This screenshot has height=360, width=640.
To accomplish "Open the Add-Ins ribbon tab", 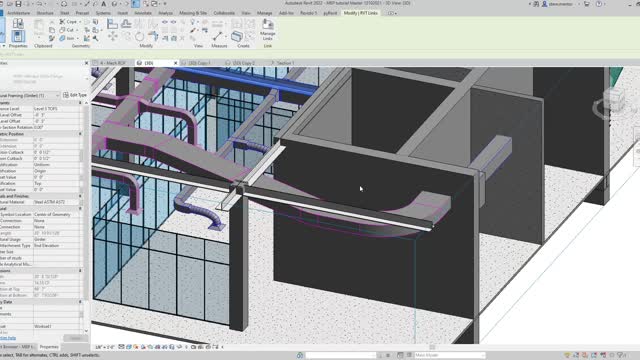I will tap(286, 13).
